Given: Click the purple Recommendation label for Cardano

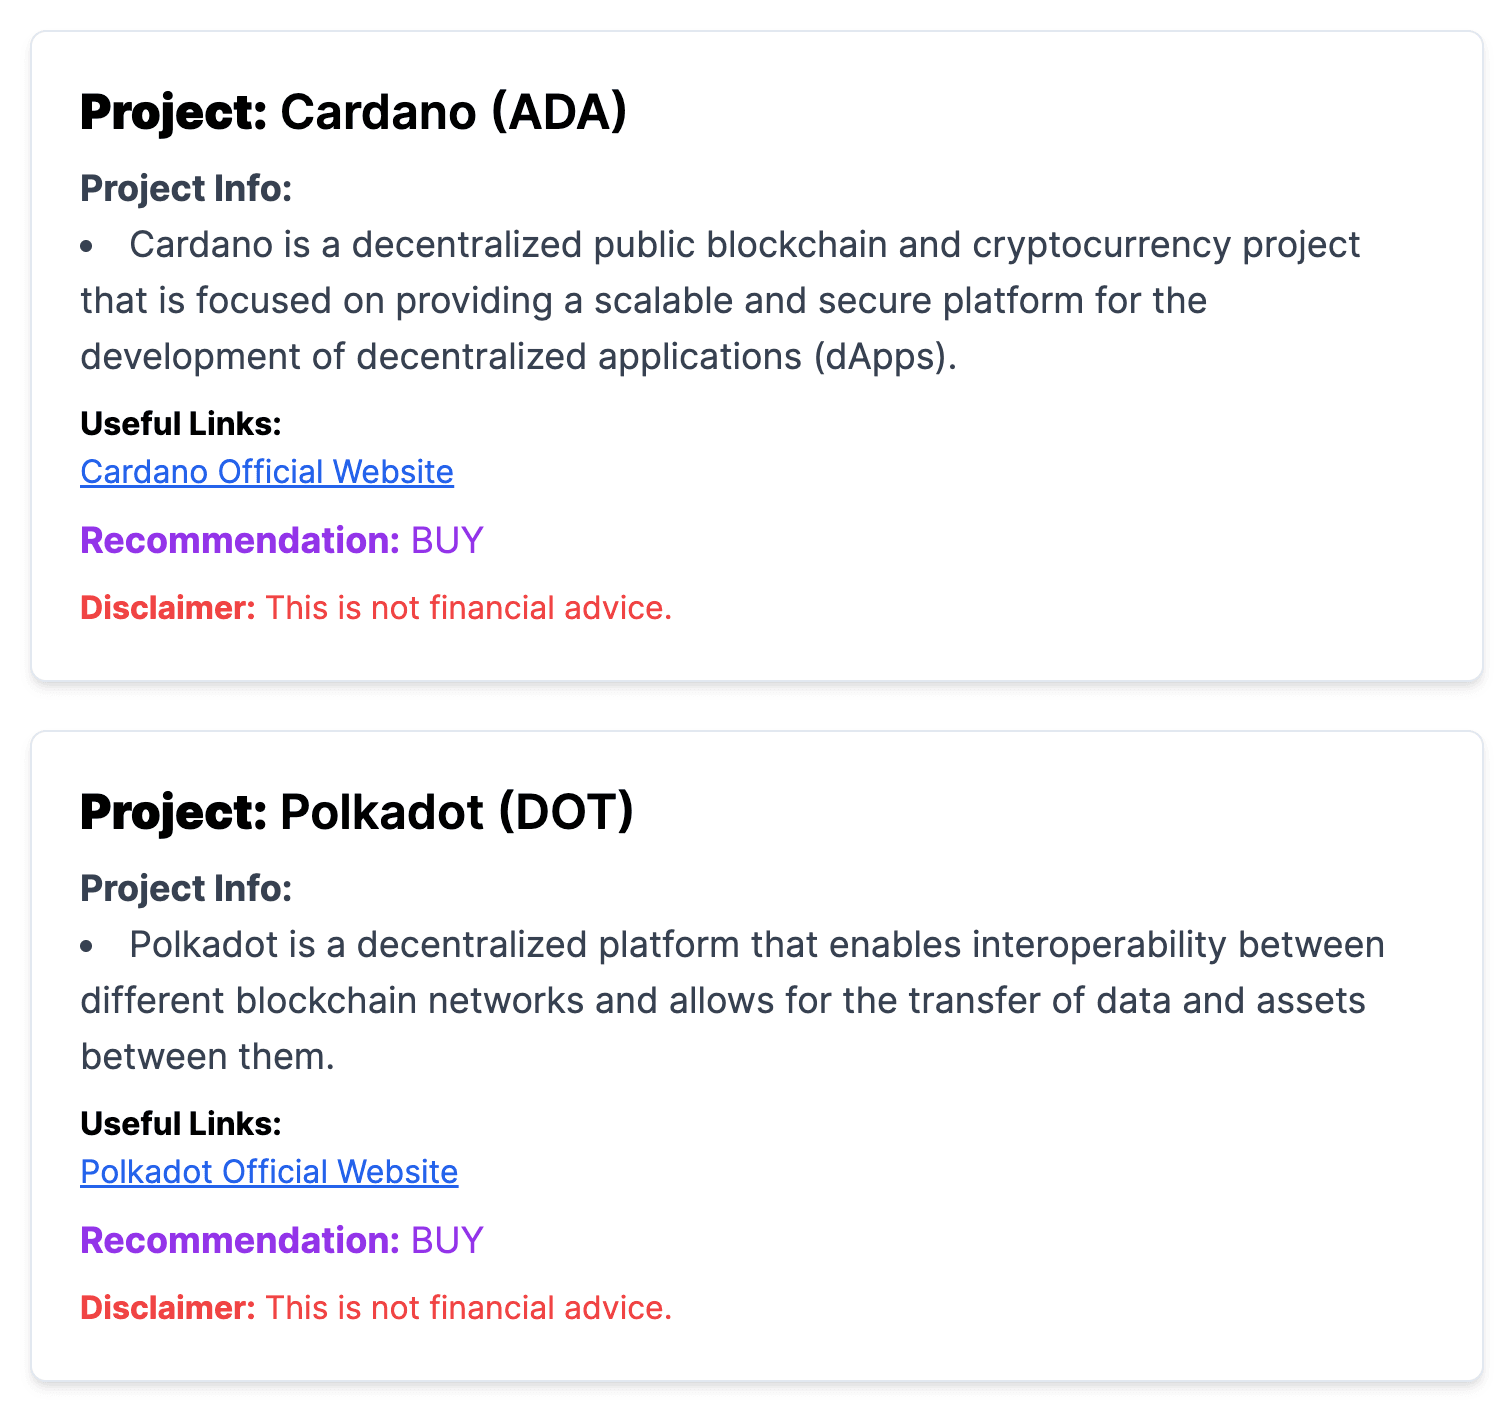Looking at the screenshot, I should coord(240,541).
